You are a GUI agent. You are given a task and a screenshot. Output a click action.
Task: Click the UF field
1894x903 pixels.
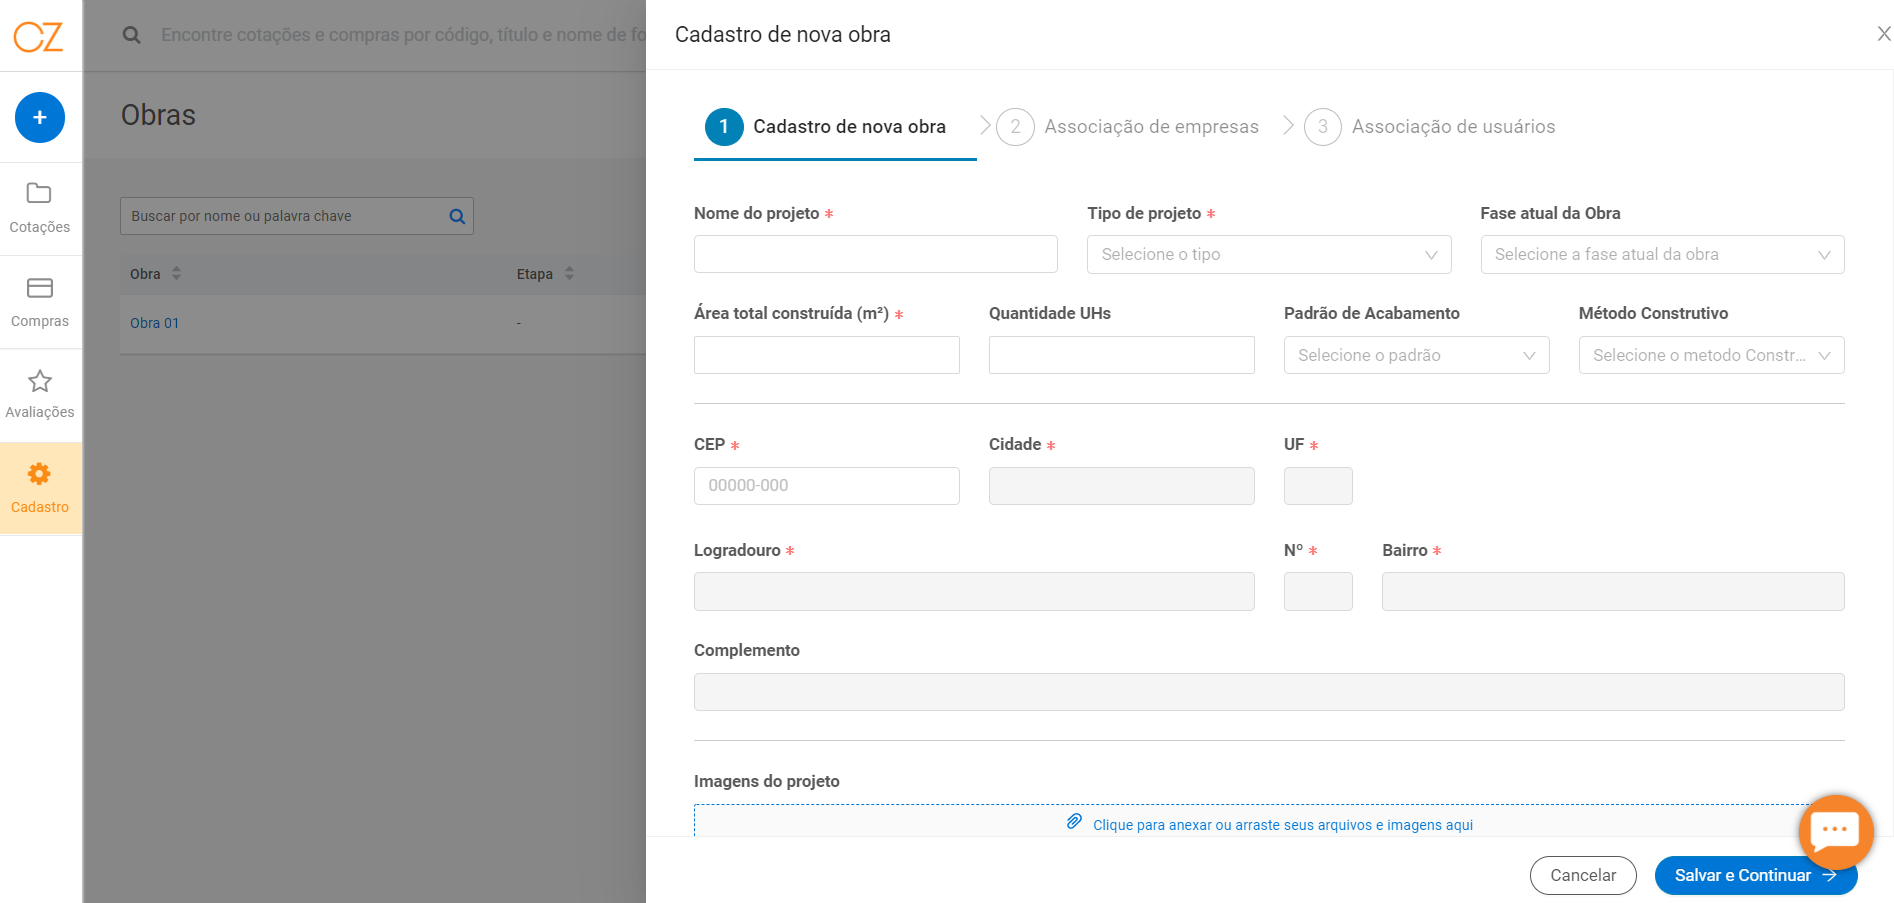[1318, 486]
